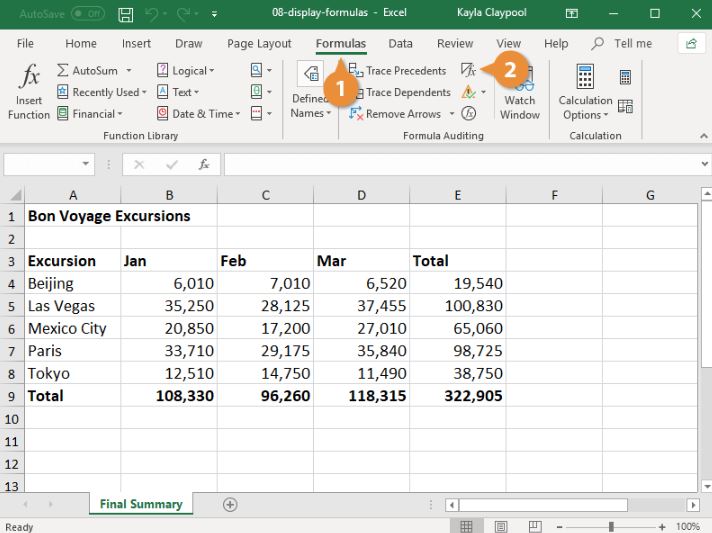
Task: Click Trace Precedents
Action: point(397,70)
